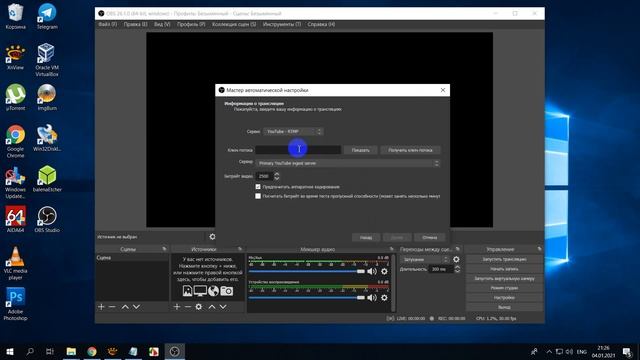Screen dimensions: 640x360
Task: Click the Получить ключ потока button
Action: click(x=410, y=150)
